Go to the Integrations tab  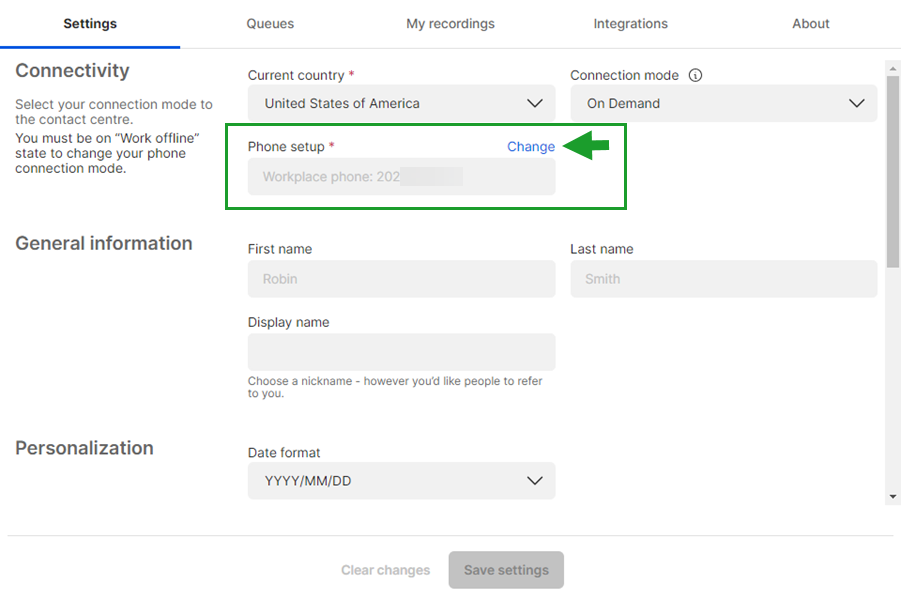[x=630, y=24]
